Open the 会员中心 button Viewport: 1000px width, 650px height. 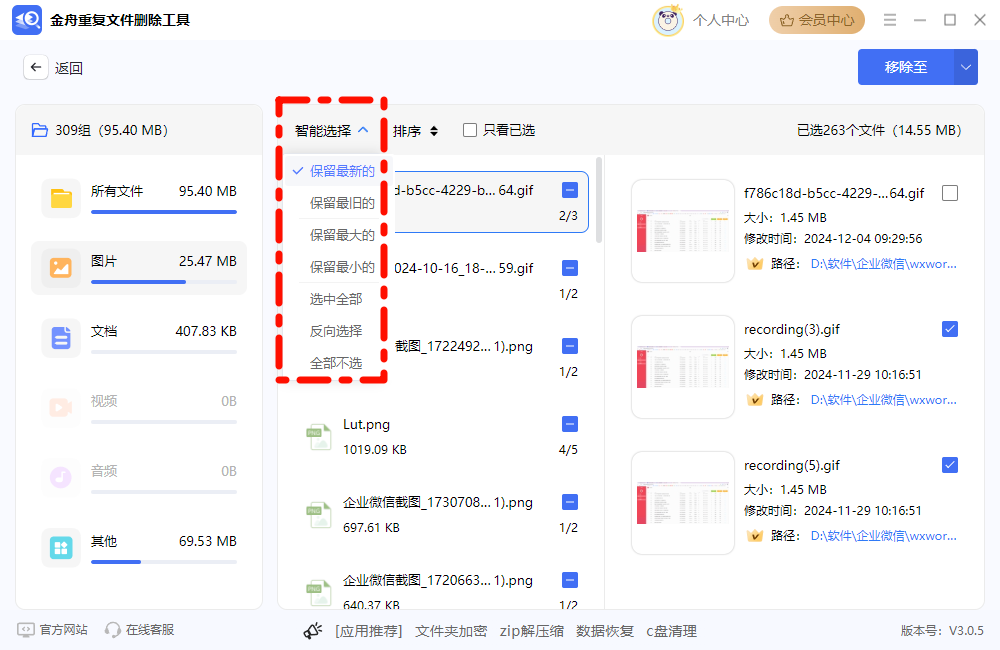[817, 20]
